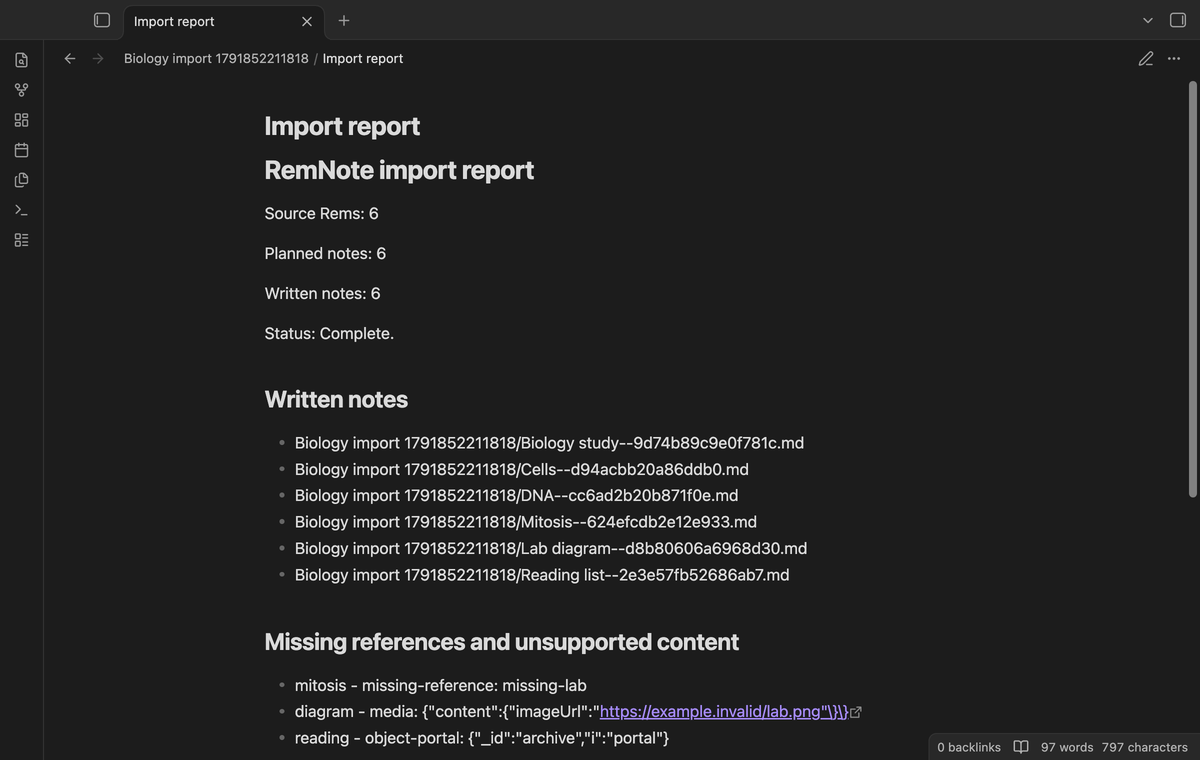The image size is (1200, 760).
Task: Open the example.invalid/lab.png link
Action: (x=724, y=712)
